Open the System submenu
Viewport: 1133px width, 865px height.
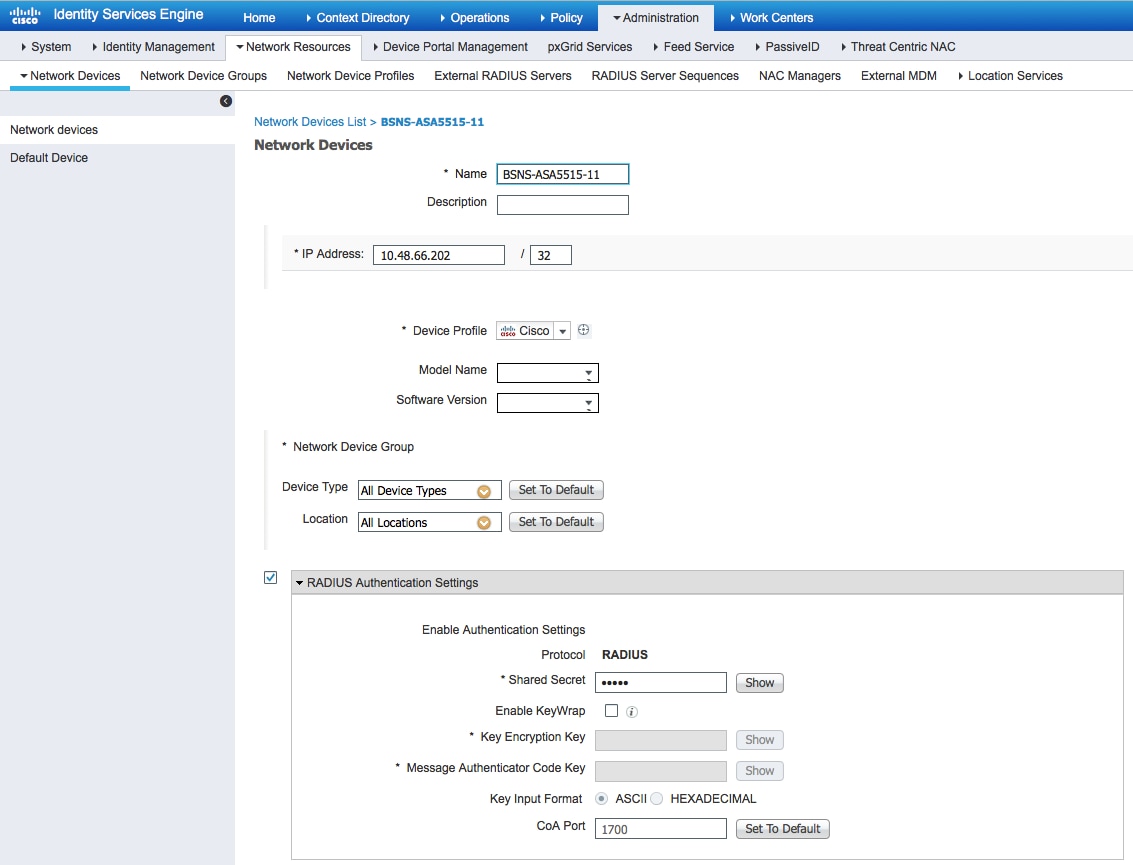pyautogui.click(x=46, y=47)
